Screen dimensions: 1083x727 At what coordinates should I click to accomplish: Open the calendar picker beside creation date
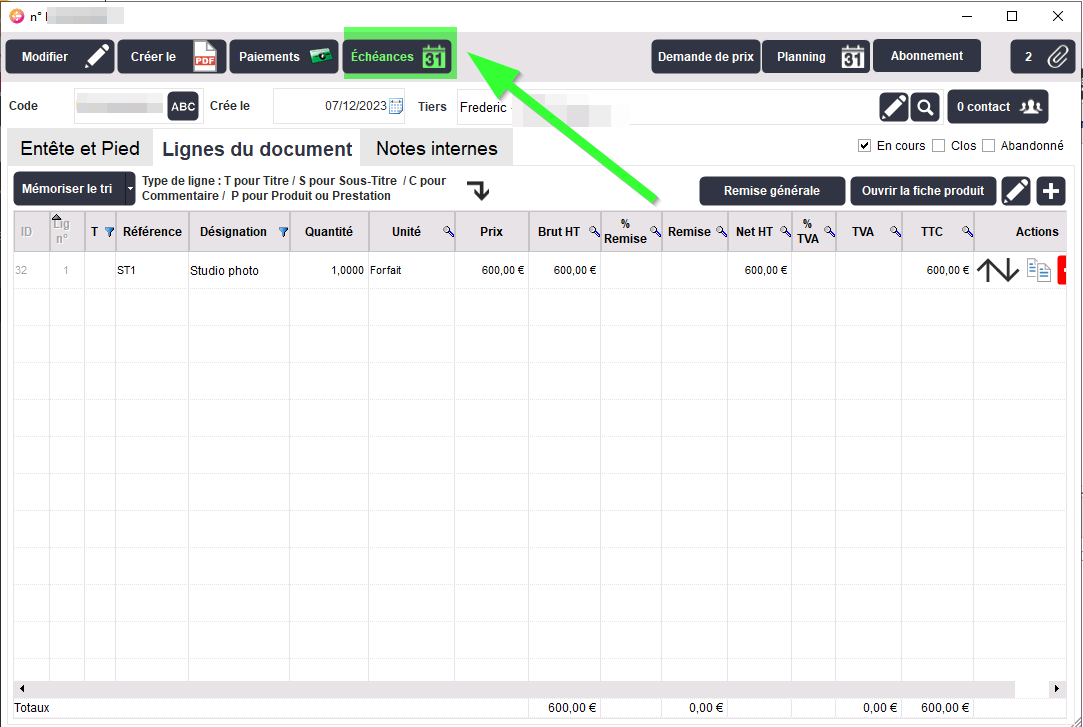click(x=396, y=106)
